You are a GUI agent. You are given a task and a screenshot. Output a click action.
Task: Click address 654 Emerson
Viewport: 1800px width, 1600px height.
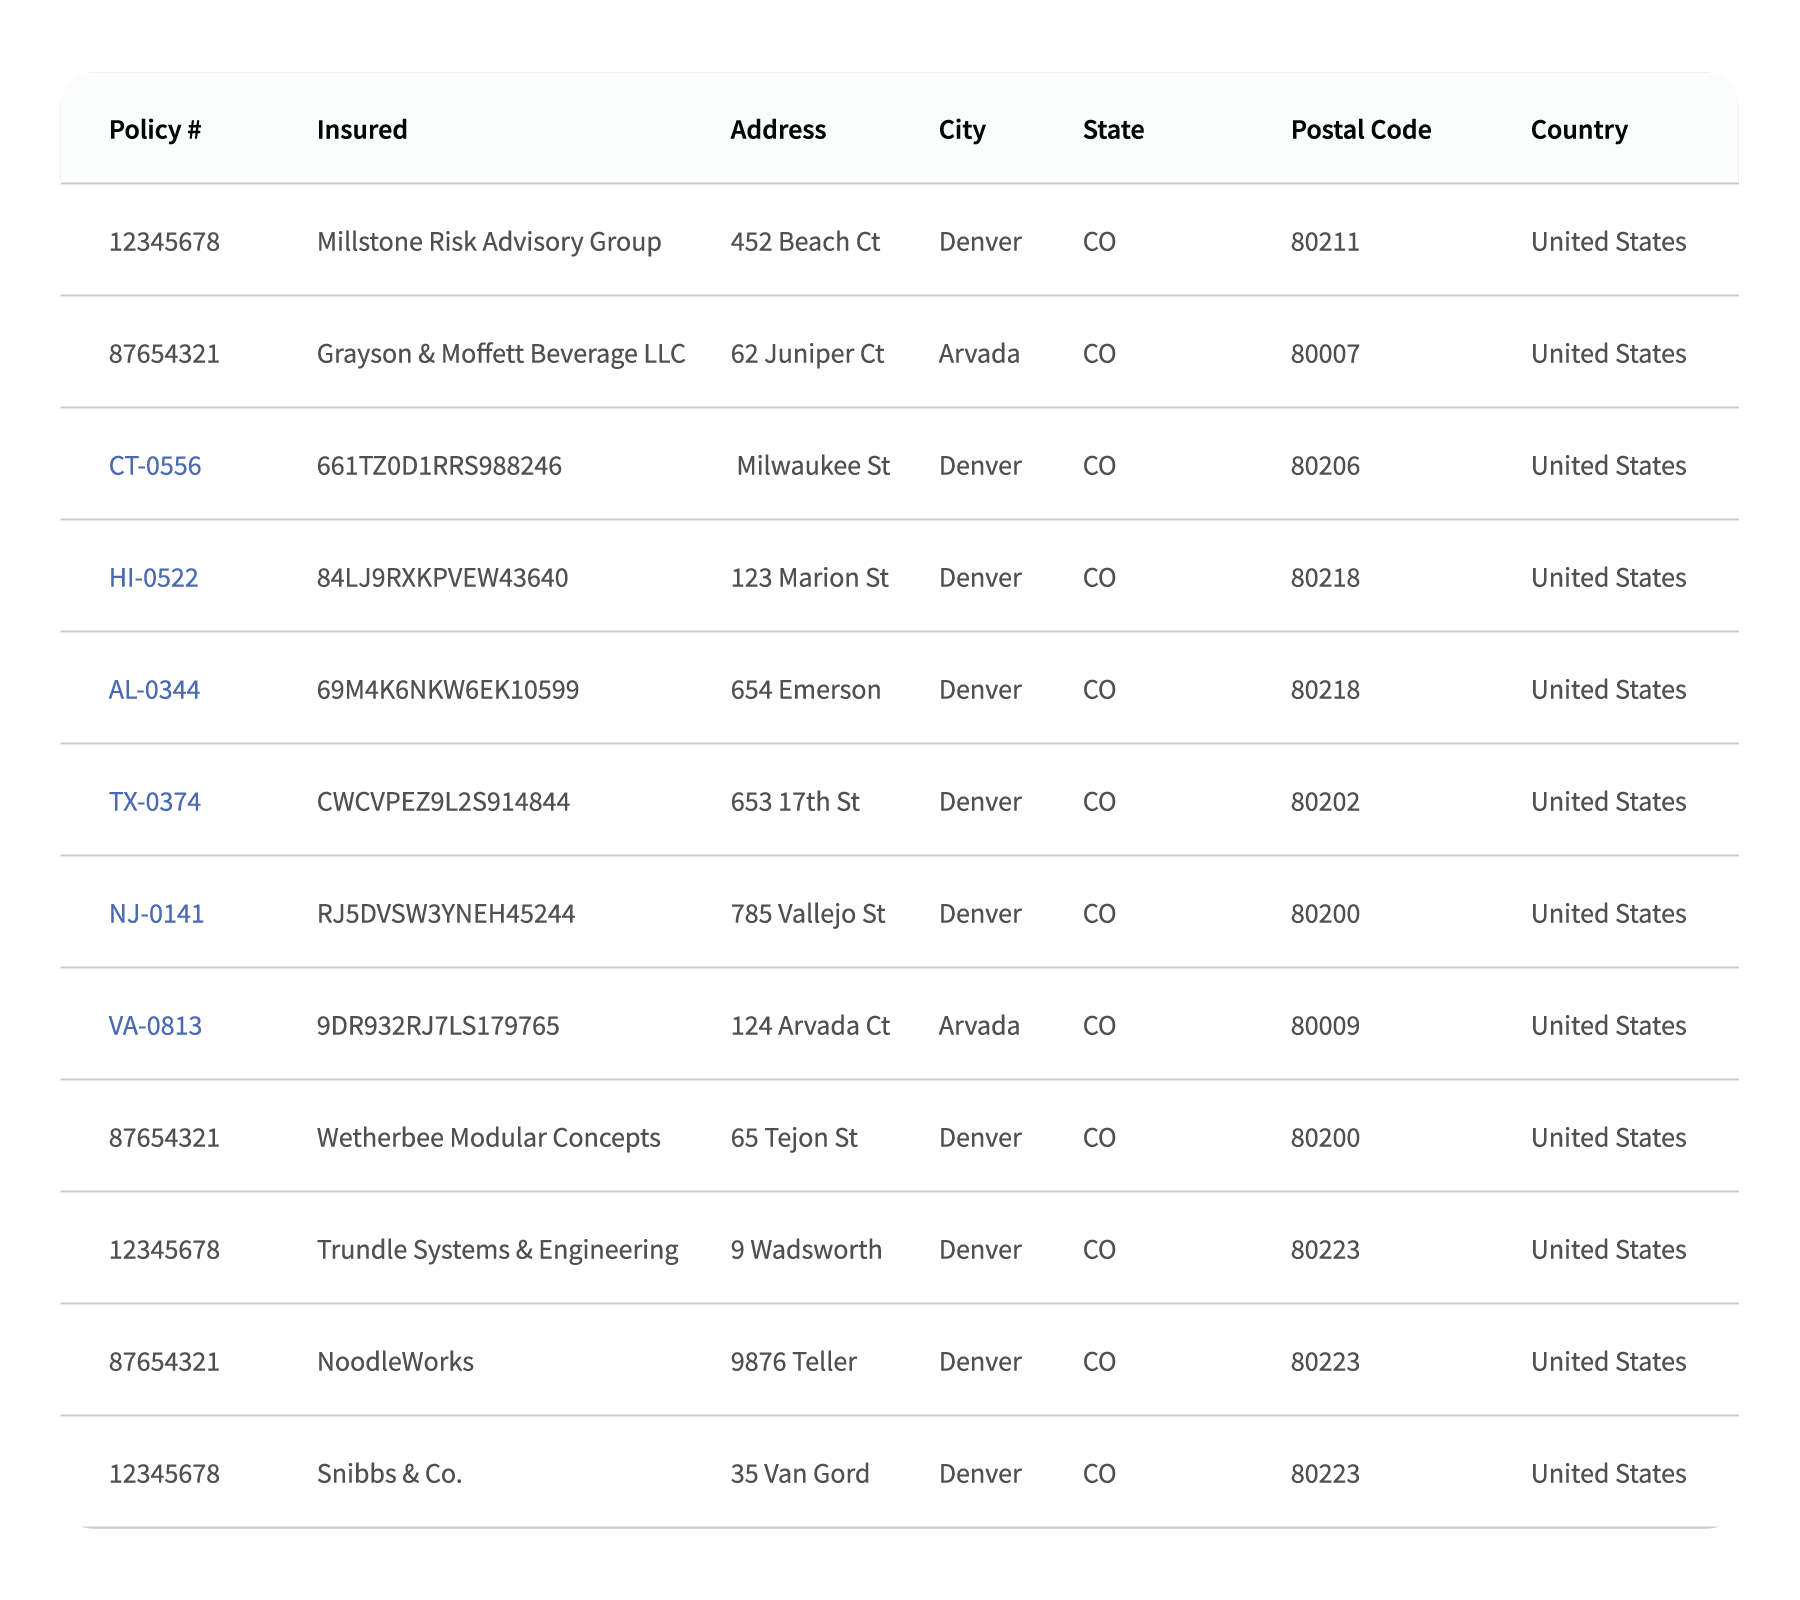tap(806, 689)
